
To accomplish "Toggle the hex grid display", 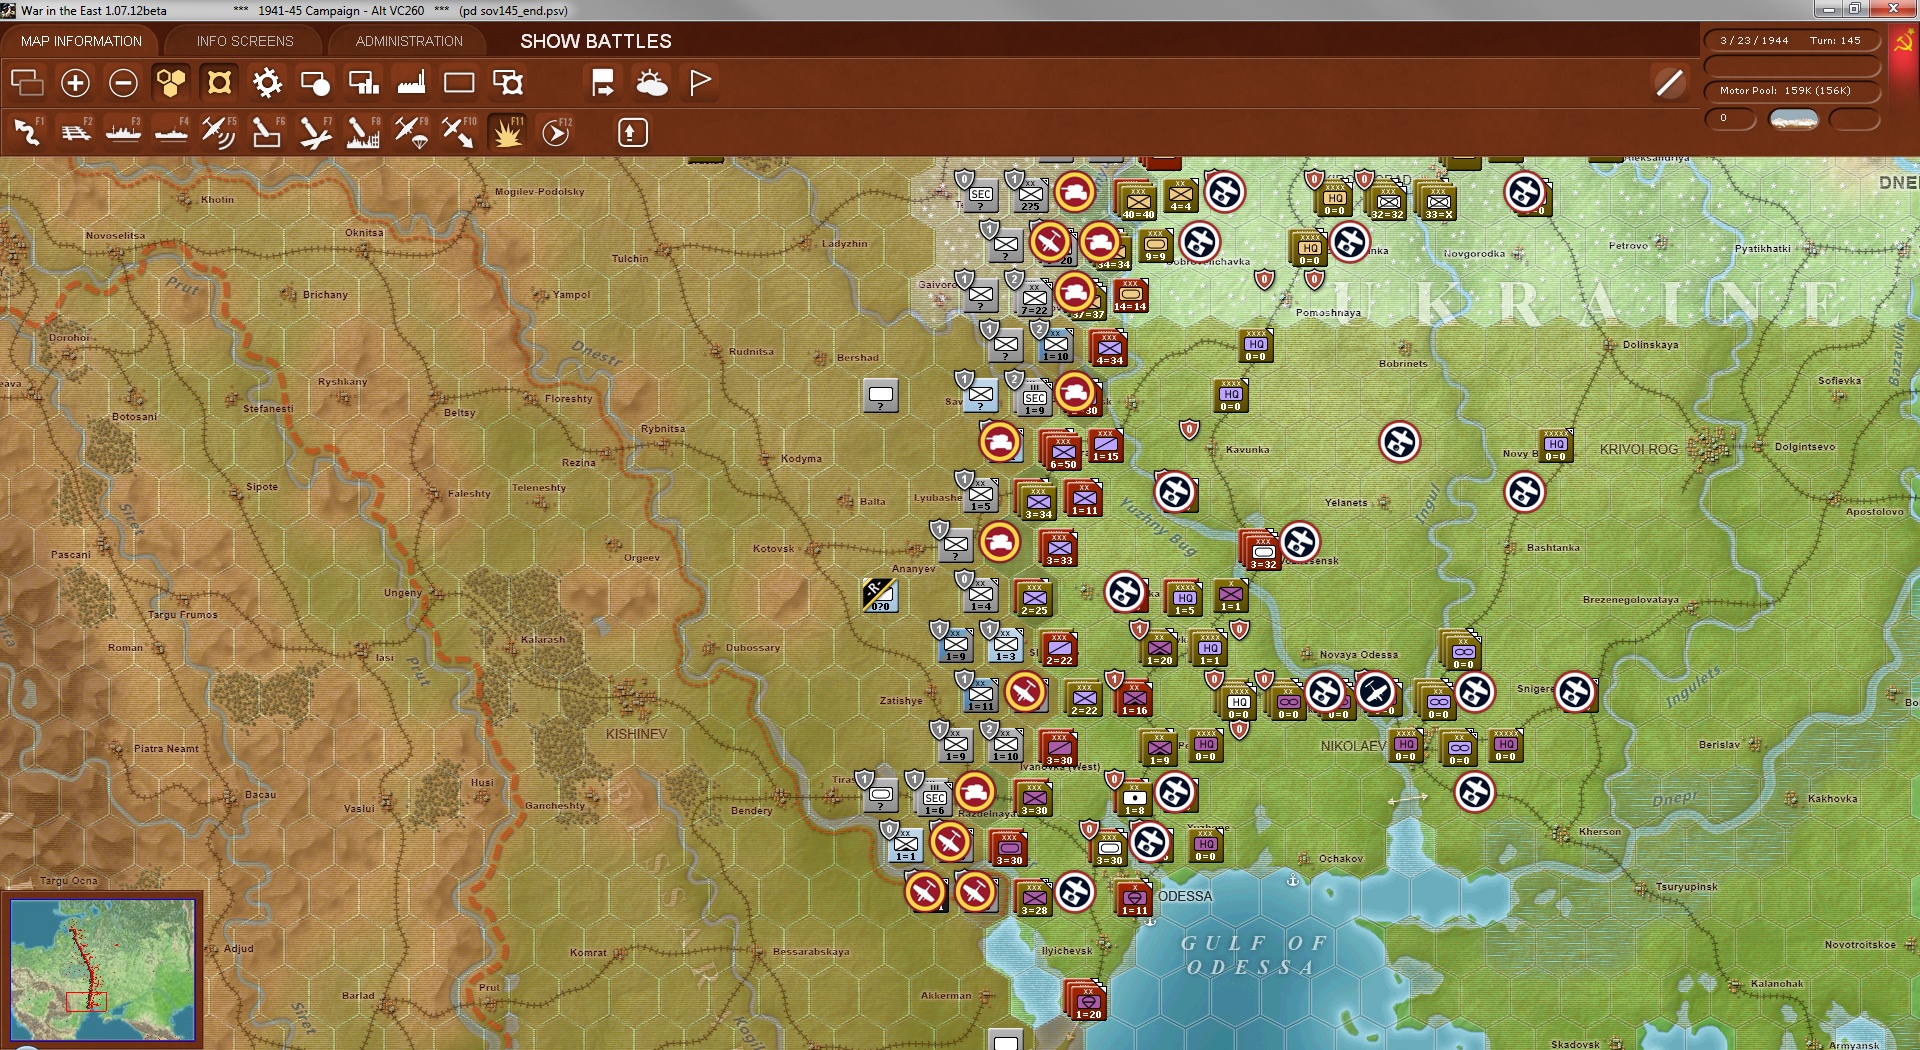I will pos(171,83).
